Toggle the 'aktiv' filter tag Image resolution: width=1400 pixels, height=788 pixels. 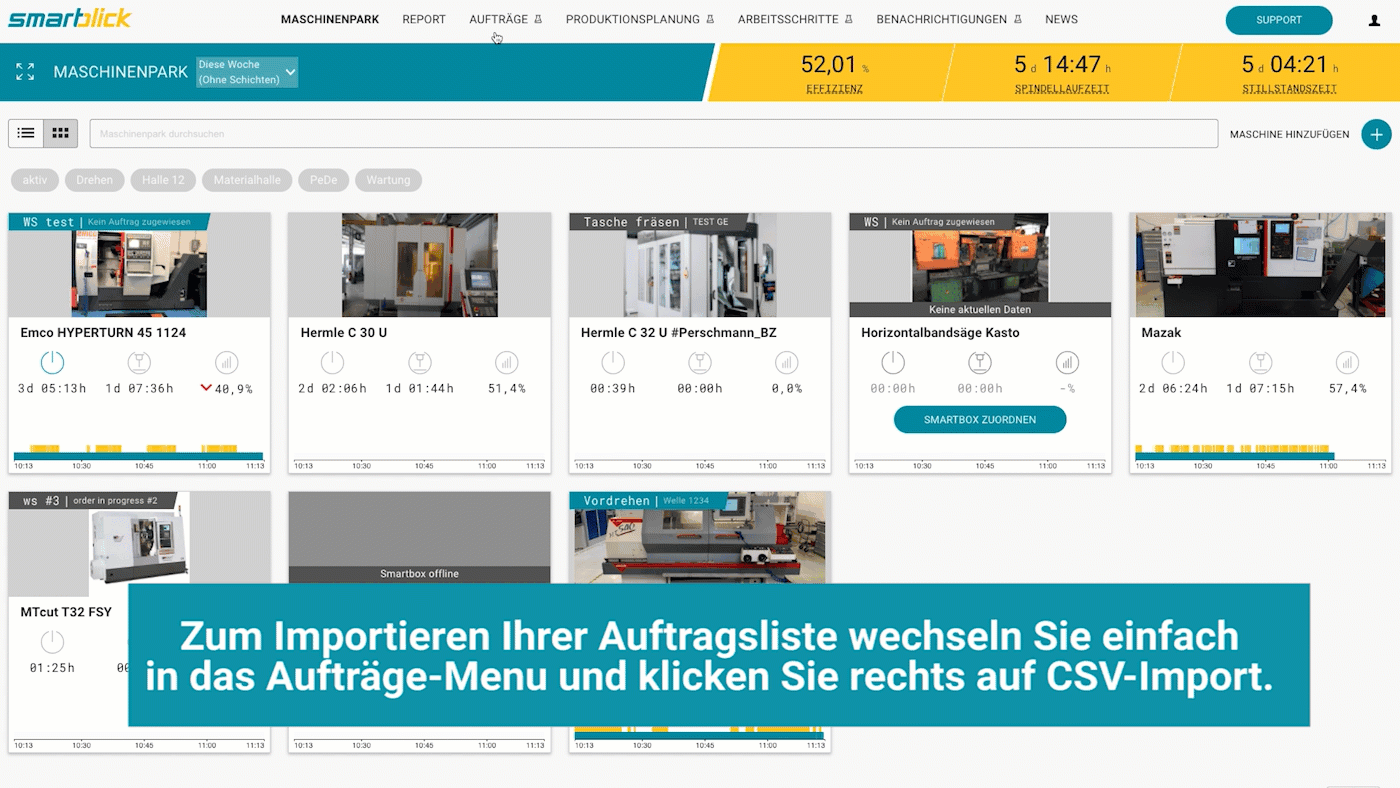coord(35,180)
